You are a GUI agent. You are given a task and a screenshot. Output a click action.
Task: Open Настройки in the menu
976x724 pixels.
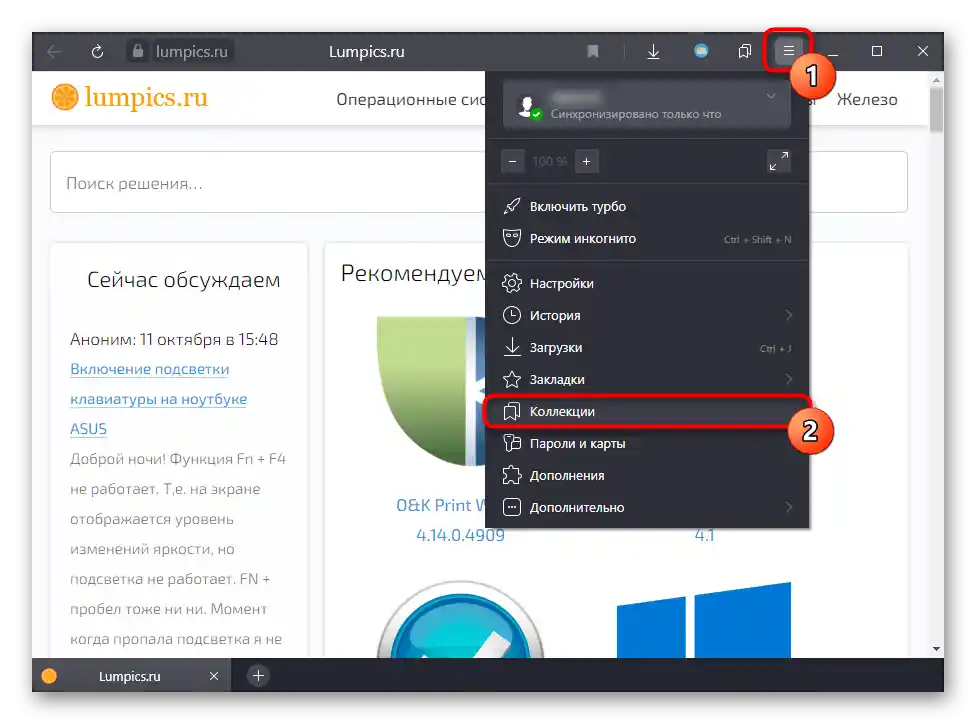[x=647, y=284]
